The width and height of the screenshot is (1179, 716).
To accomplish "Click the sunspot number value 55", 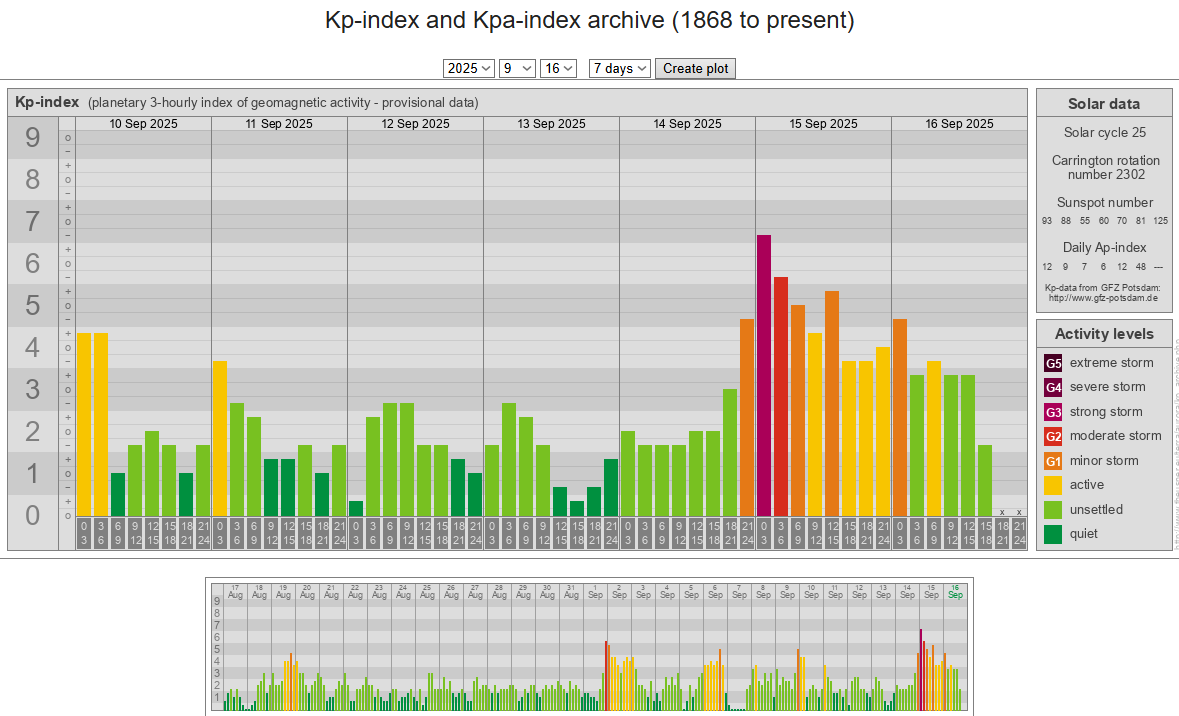I will point(1084,220).
